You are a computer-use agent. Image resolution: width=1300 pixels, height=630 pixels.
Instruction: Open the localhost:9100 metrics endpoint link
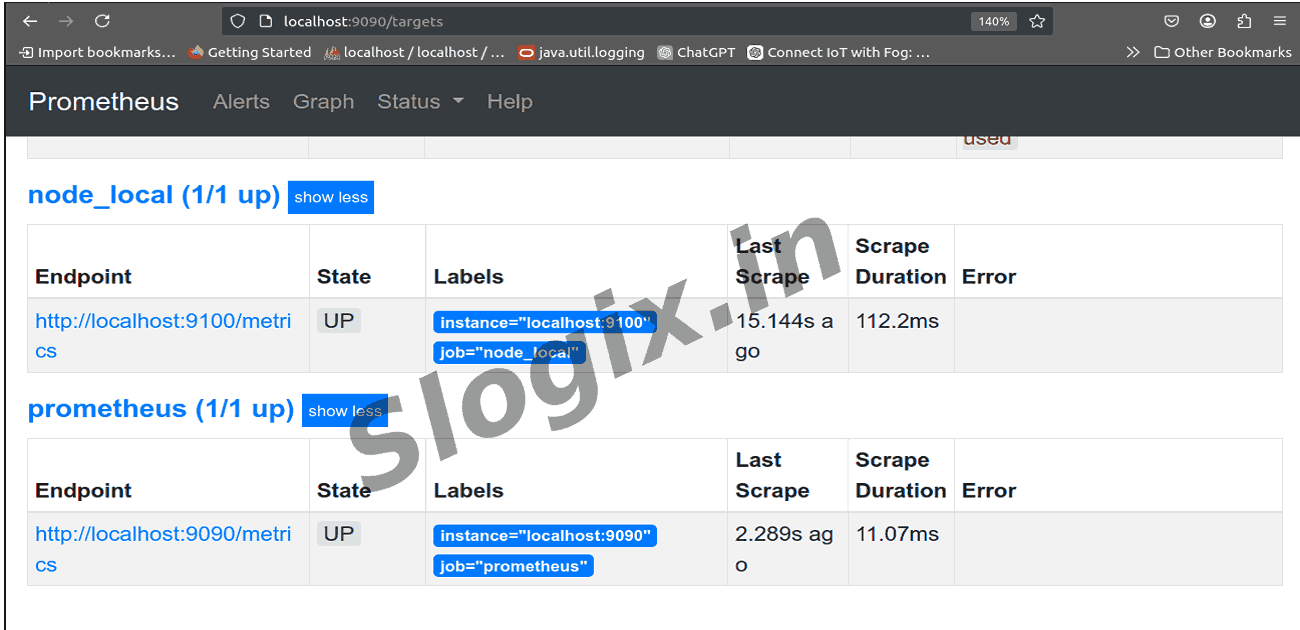point(163,321)
